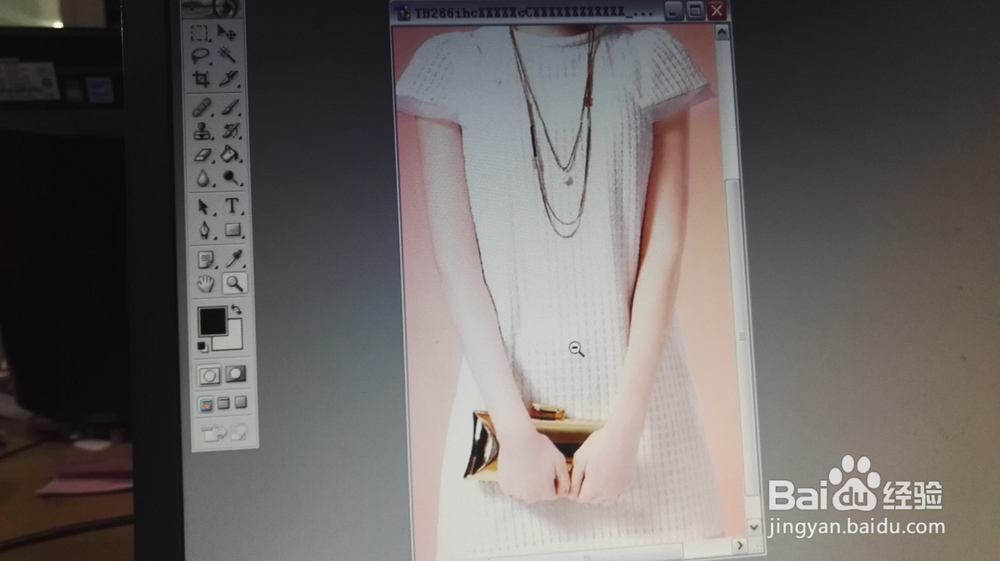The height and width of the screenshot is (561, 1000).
Task: Click the Adobe Online toolbox header image
Action: [x=212, y=8]
